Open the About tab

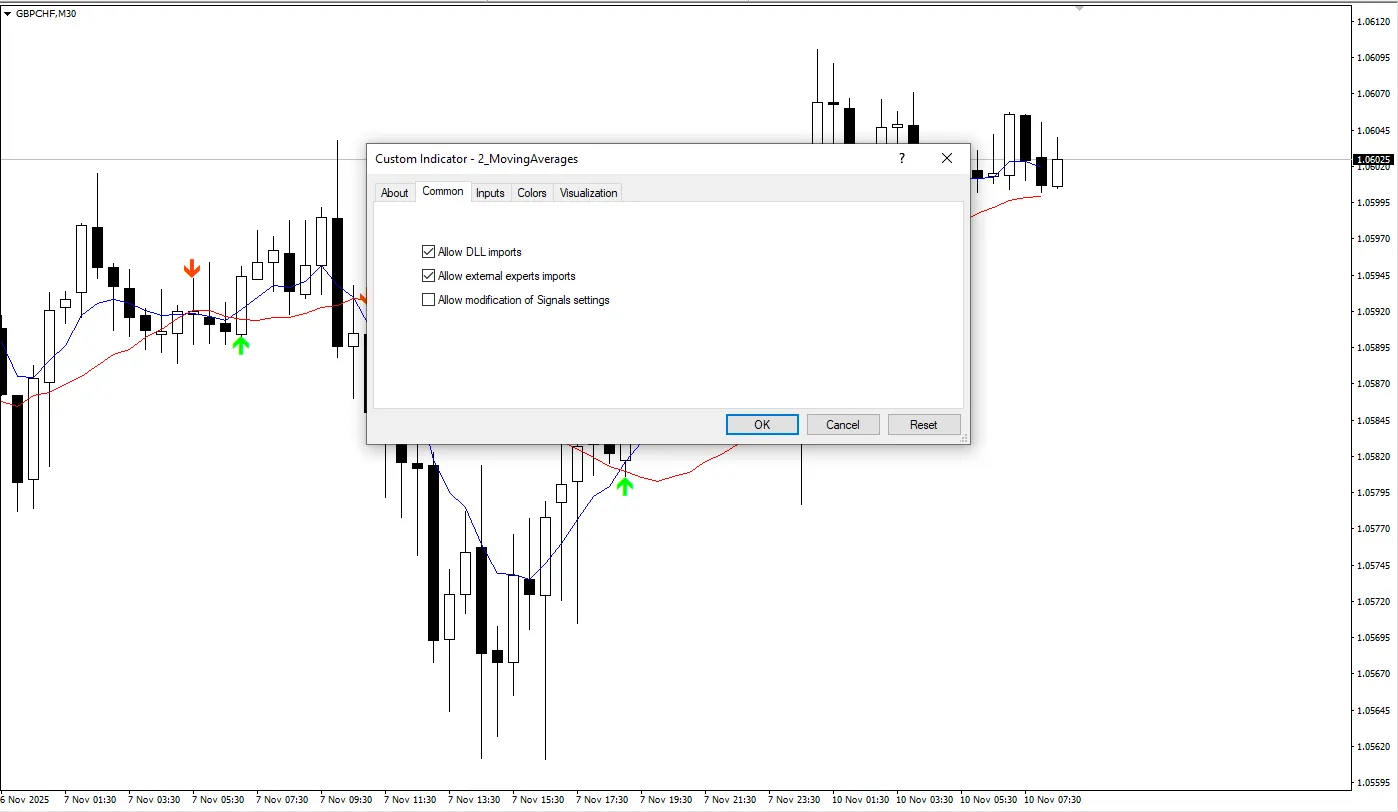coord(394,193)
